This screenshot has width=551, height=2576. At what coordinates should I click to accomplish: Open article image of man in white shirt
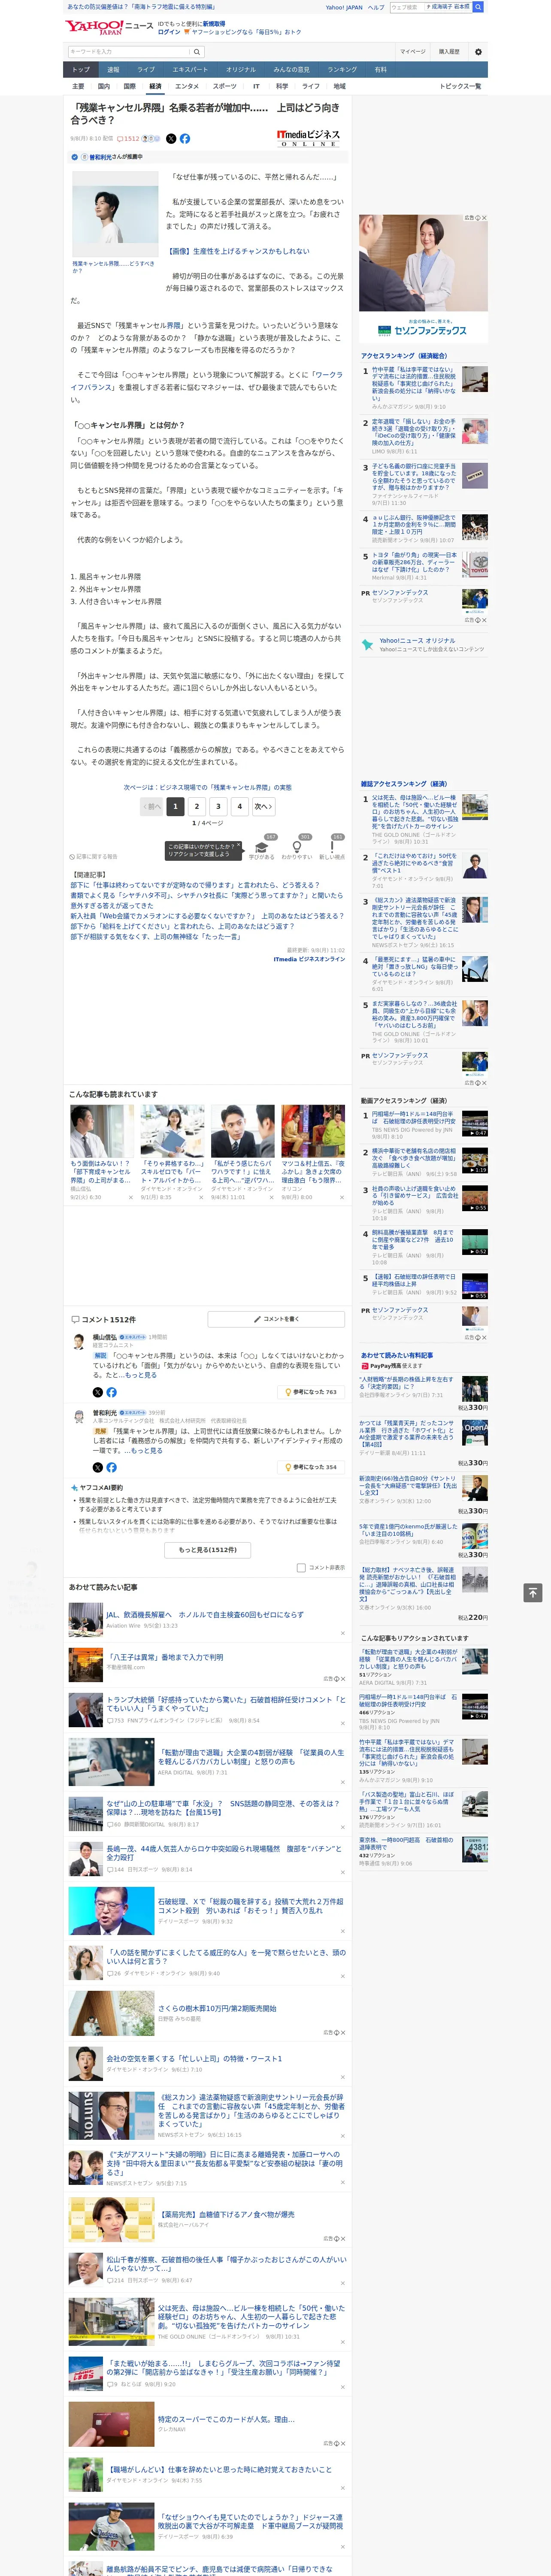click(x=115, y=214)
